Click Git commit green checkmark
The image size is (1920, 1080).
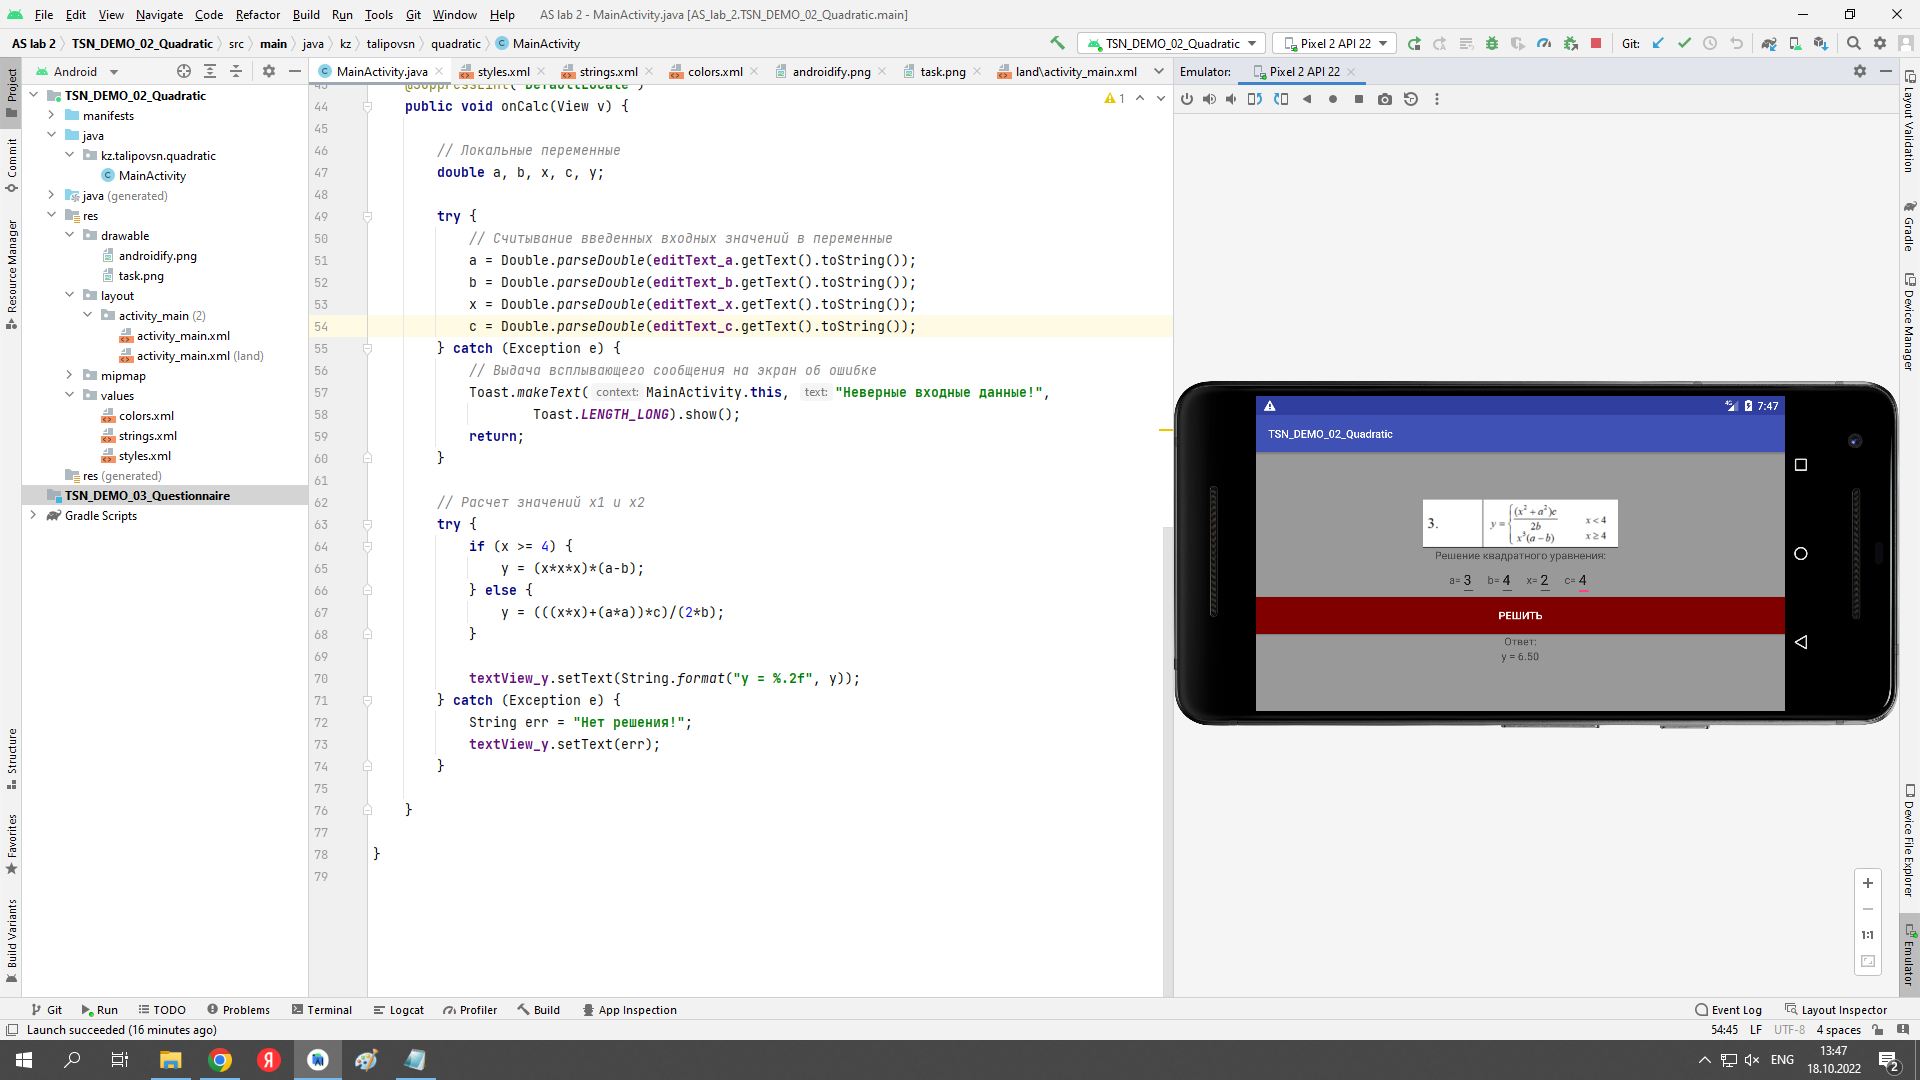tap(1684, 43)
